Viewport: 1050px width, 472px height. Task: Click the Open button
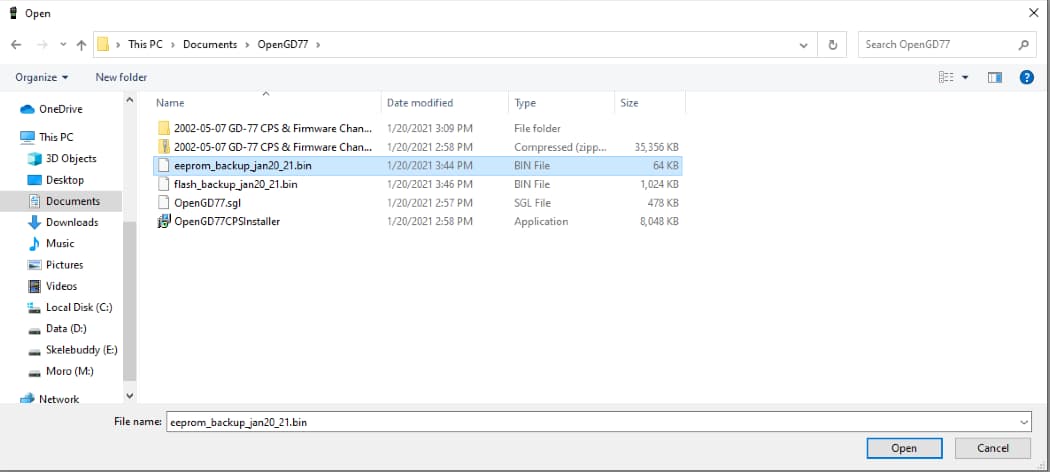(904, 449)
